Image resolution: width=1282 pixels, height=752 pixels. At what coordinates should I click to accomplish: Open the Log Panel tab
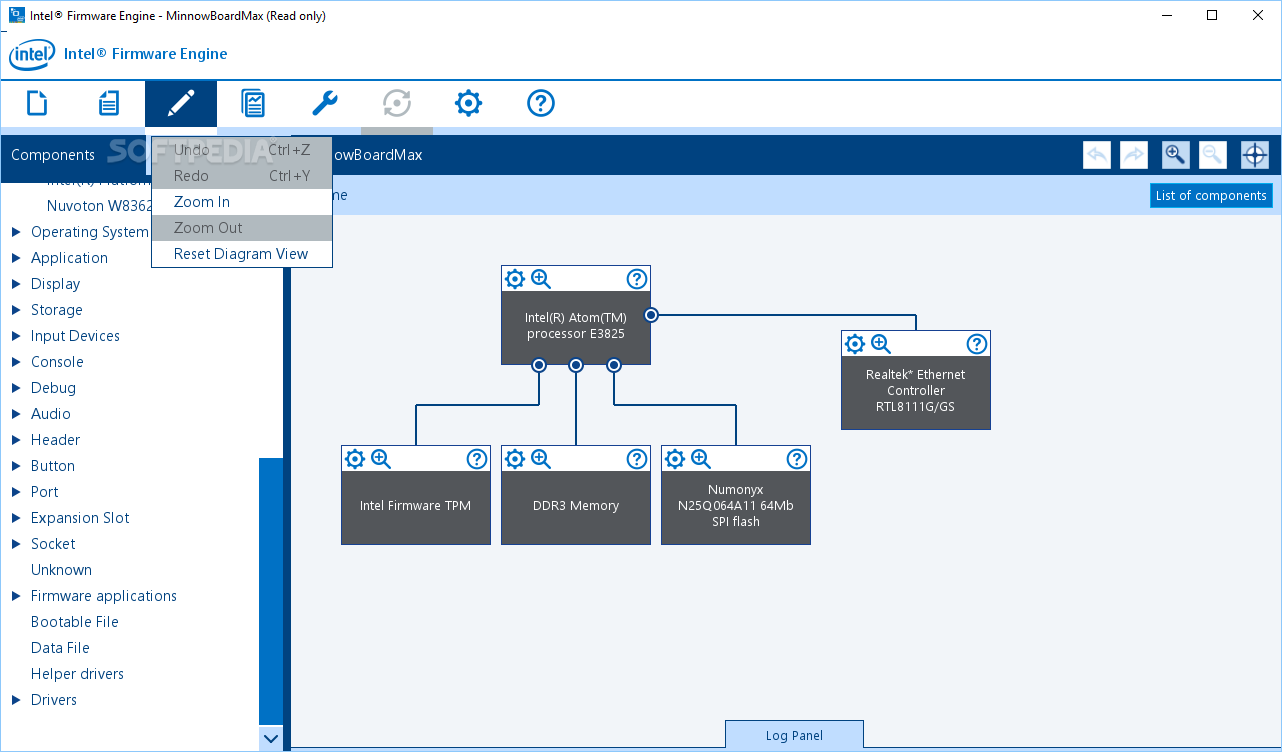794,735
